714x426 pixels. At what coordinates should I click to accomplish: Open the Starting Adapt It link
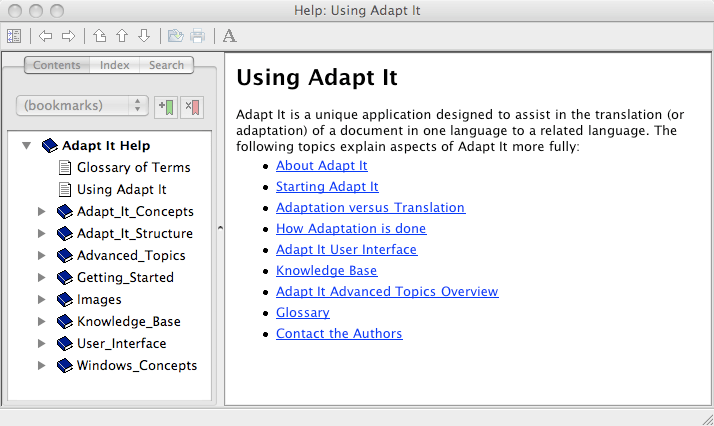point(327,187)
